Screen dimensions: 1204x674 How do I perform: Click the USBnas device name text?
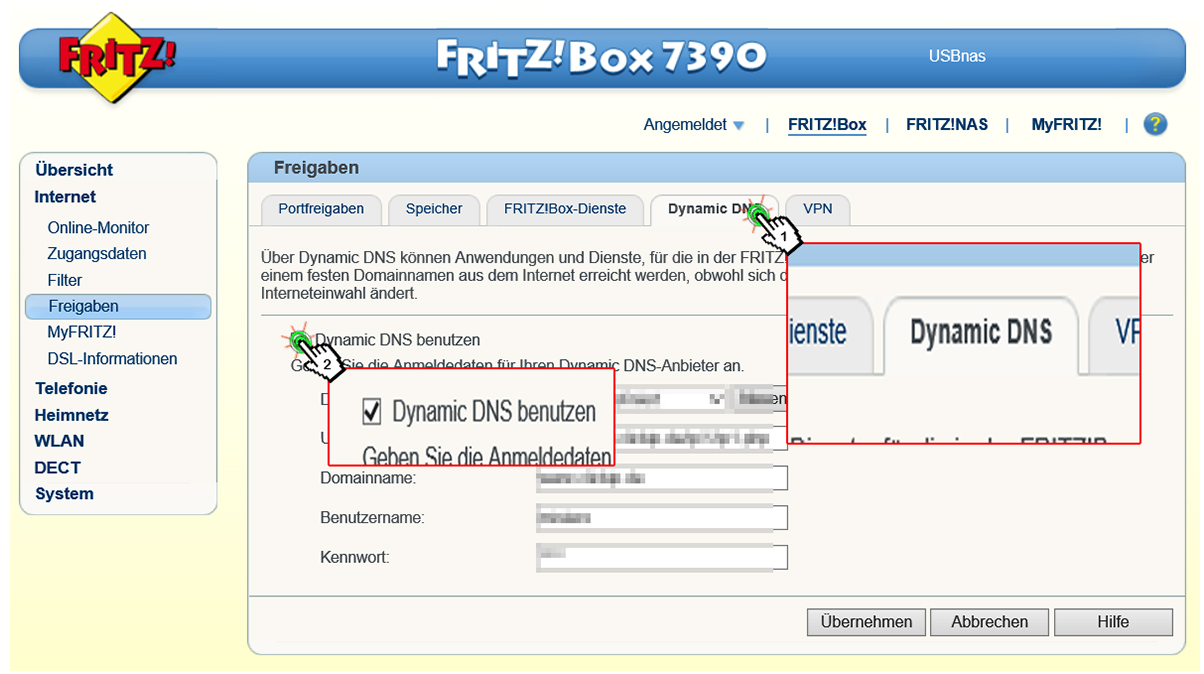(957, 56)
